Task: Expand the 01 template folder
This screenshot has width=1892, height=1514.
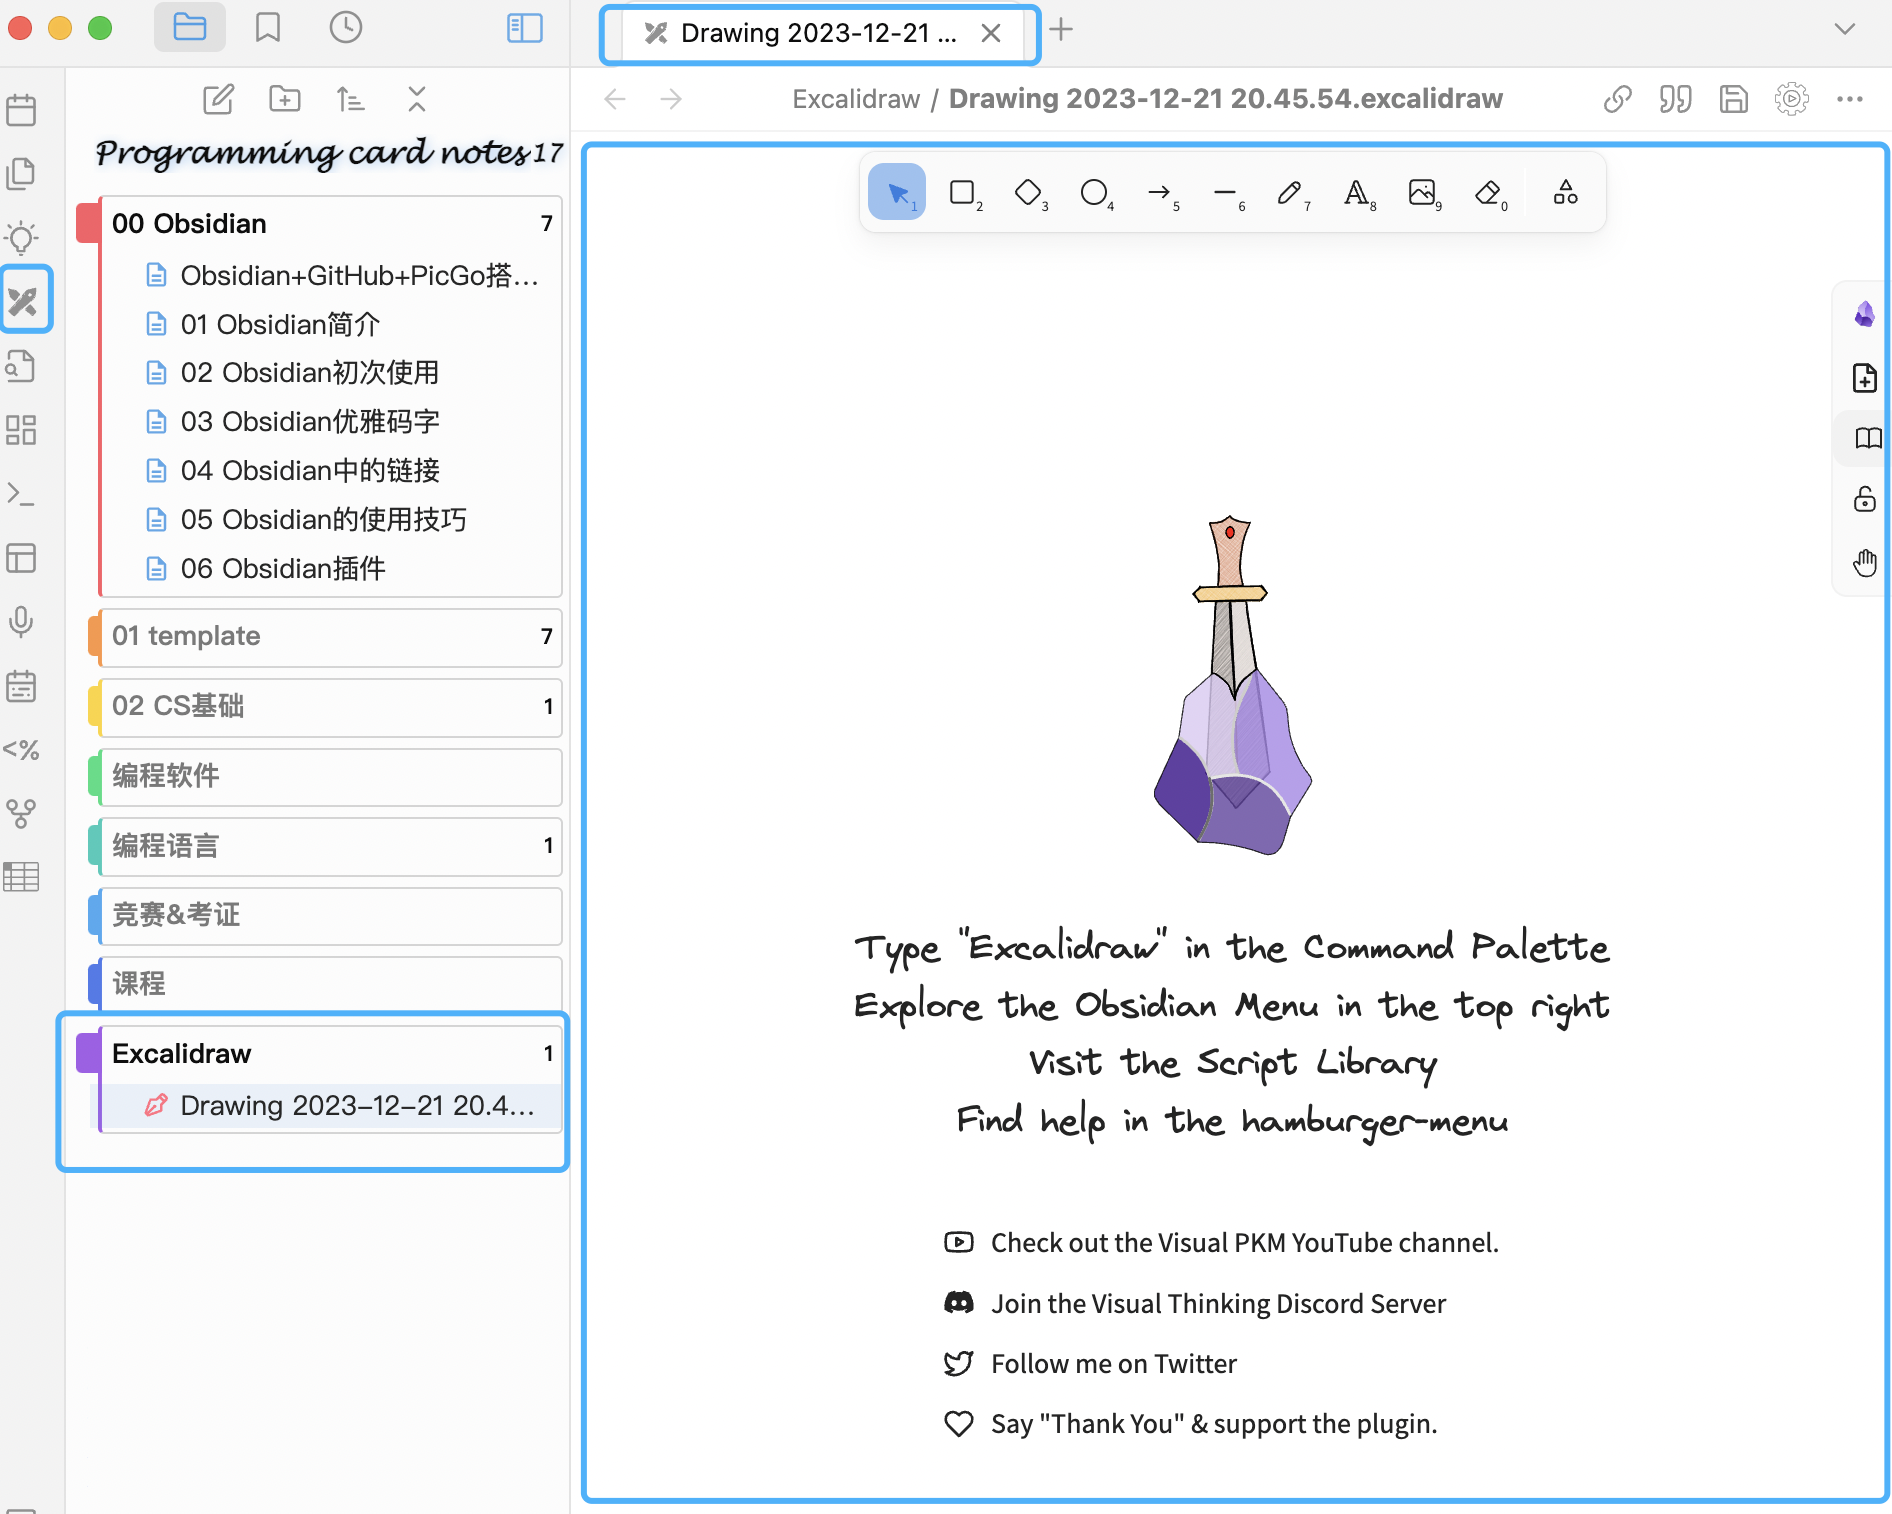Action: [x=331, y=636]
